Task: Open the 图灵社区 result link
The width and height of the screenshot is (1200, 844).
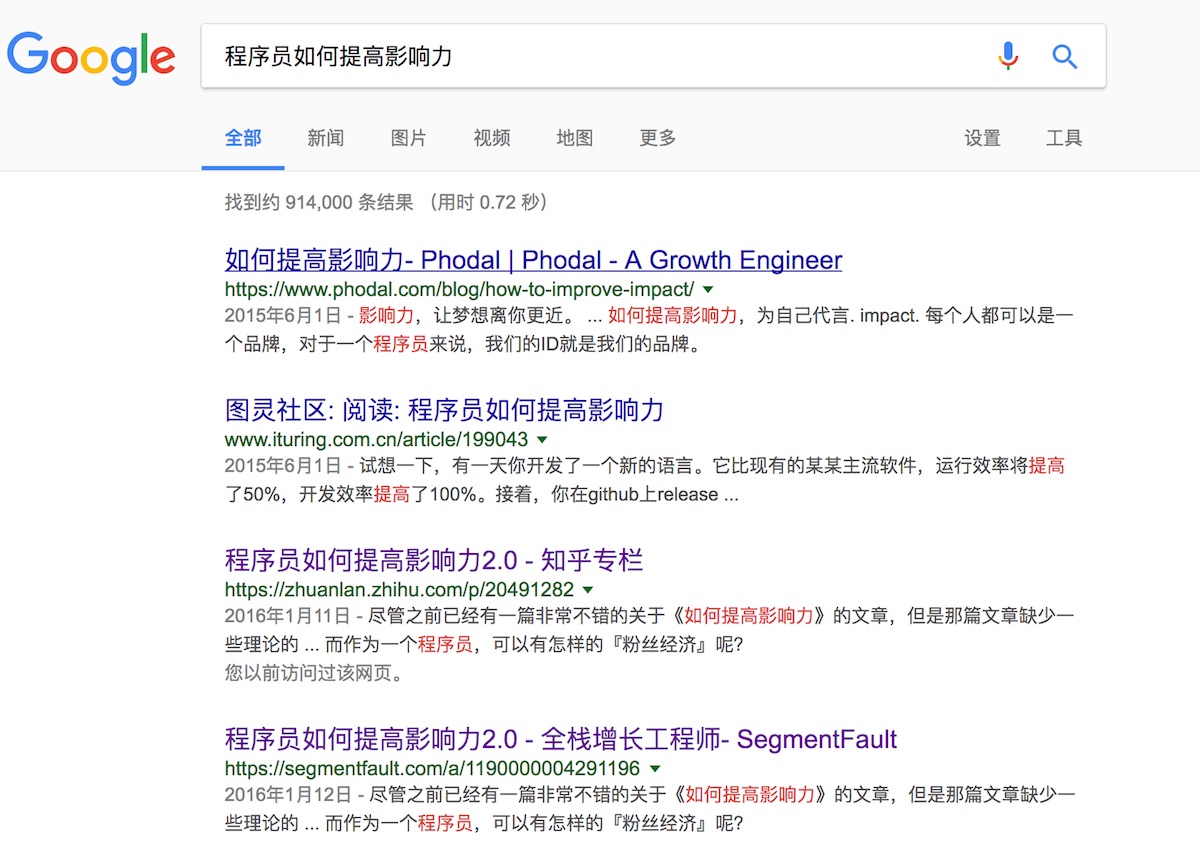Action: pos(444,410)
